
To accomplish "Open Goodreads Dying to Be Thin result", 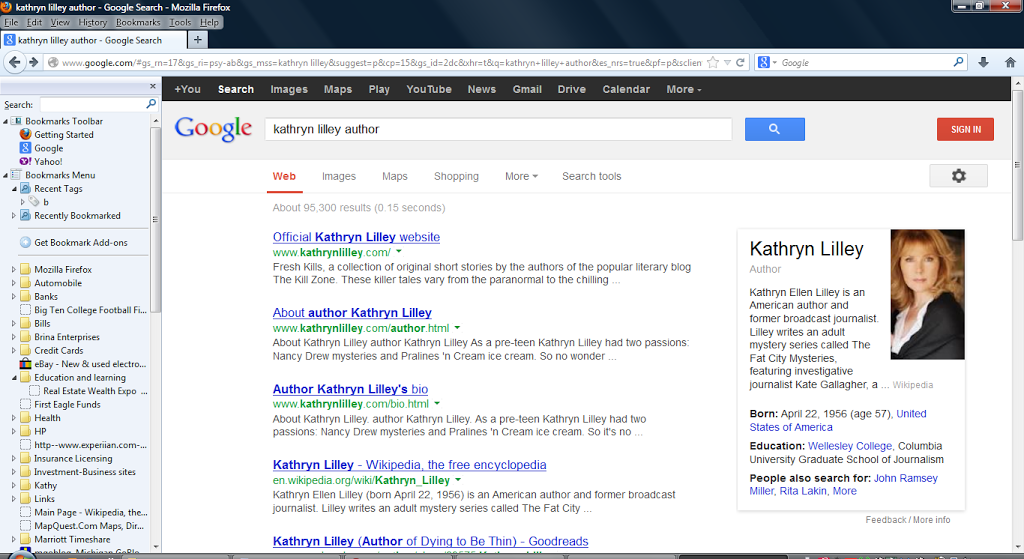I will 430,541.
